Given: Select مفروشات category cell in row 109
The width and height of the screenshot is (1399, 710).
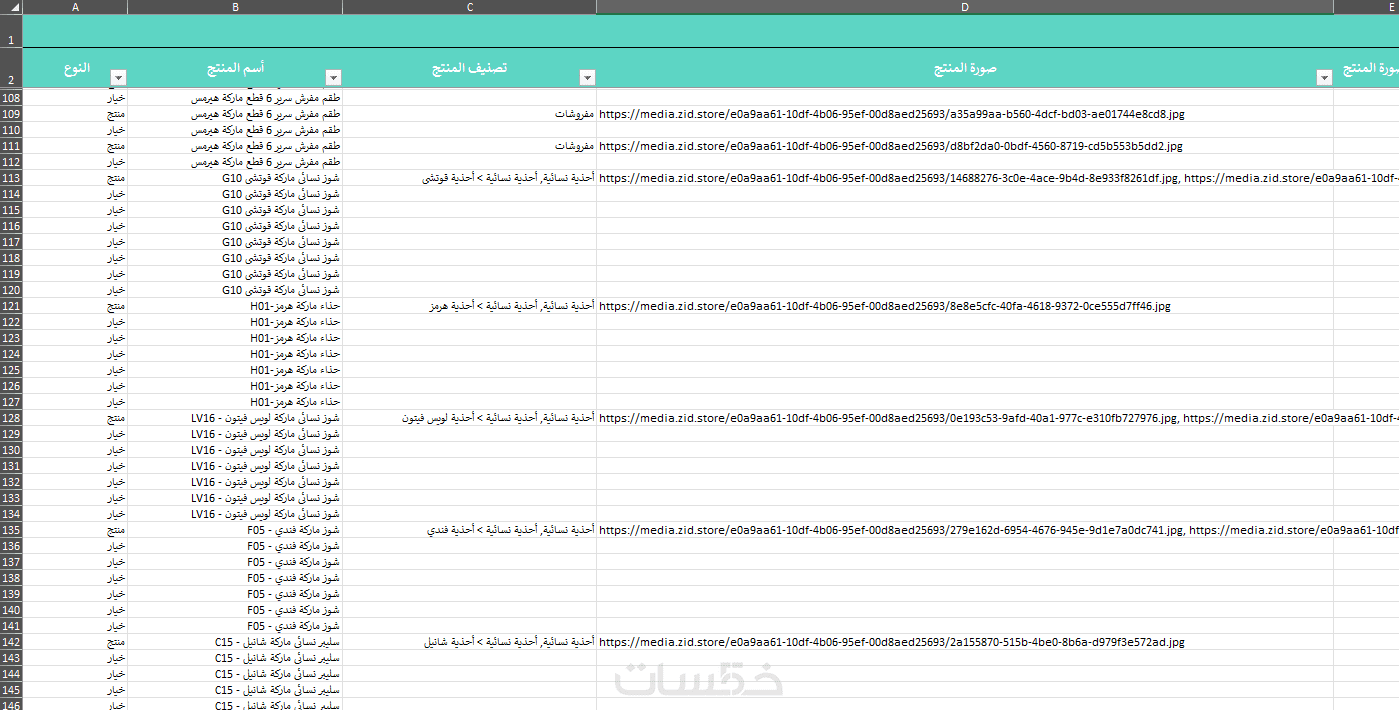Looking at the screenshot, I should coord(470,114).
